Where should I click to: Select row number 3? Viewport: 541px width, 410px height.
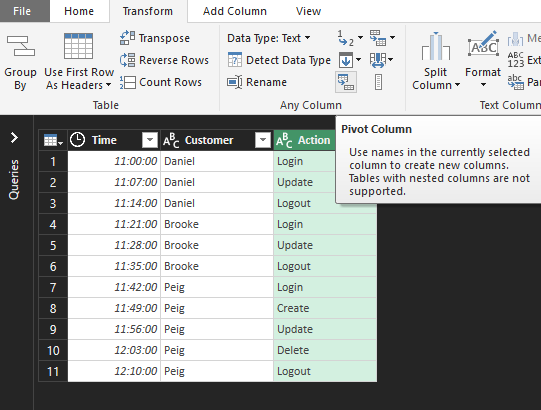[x=53, y=203]
